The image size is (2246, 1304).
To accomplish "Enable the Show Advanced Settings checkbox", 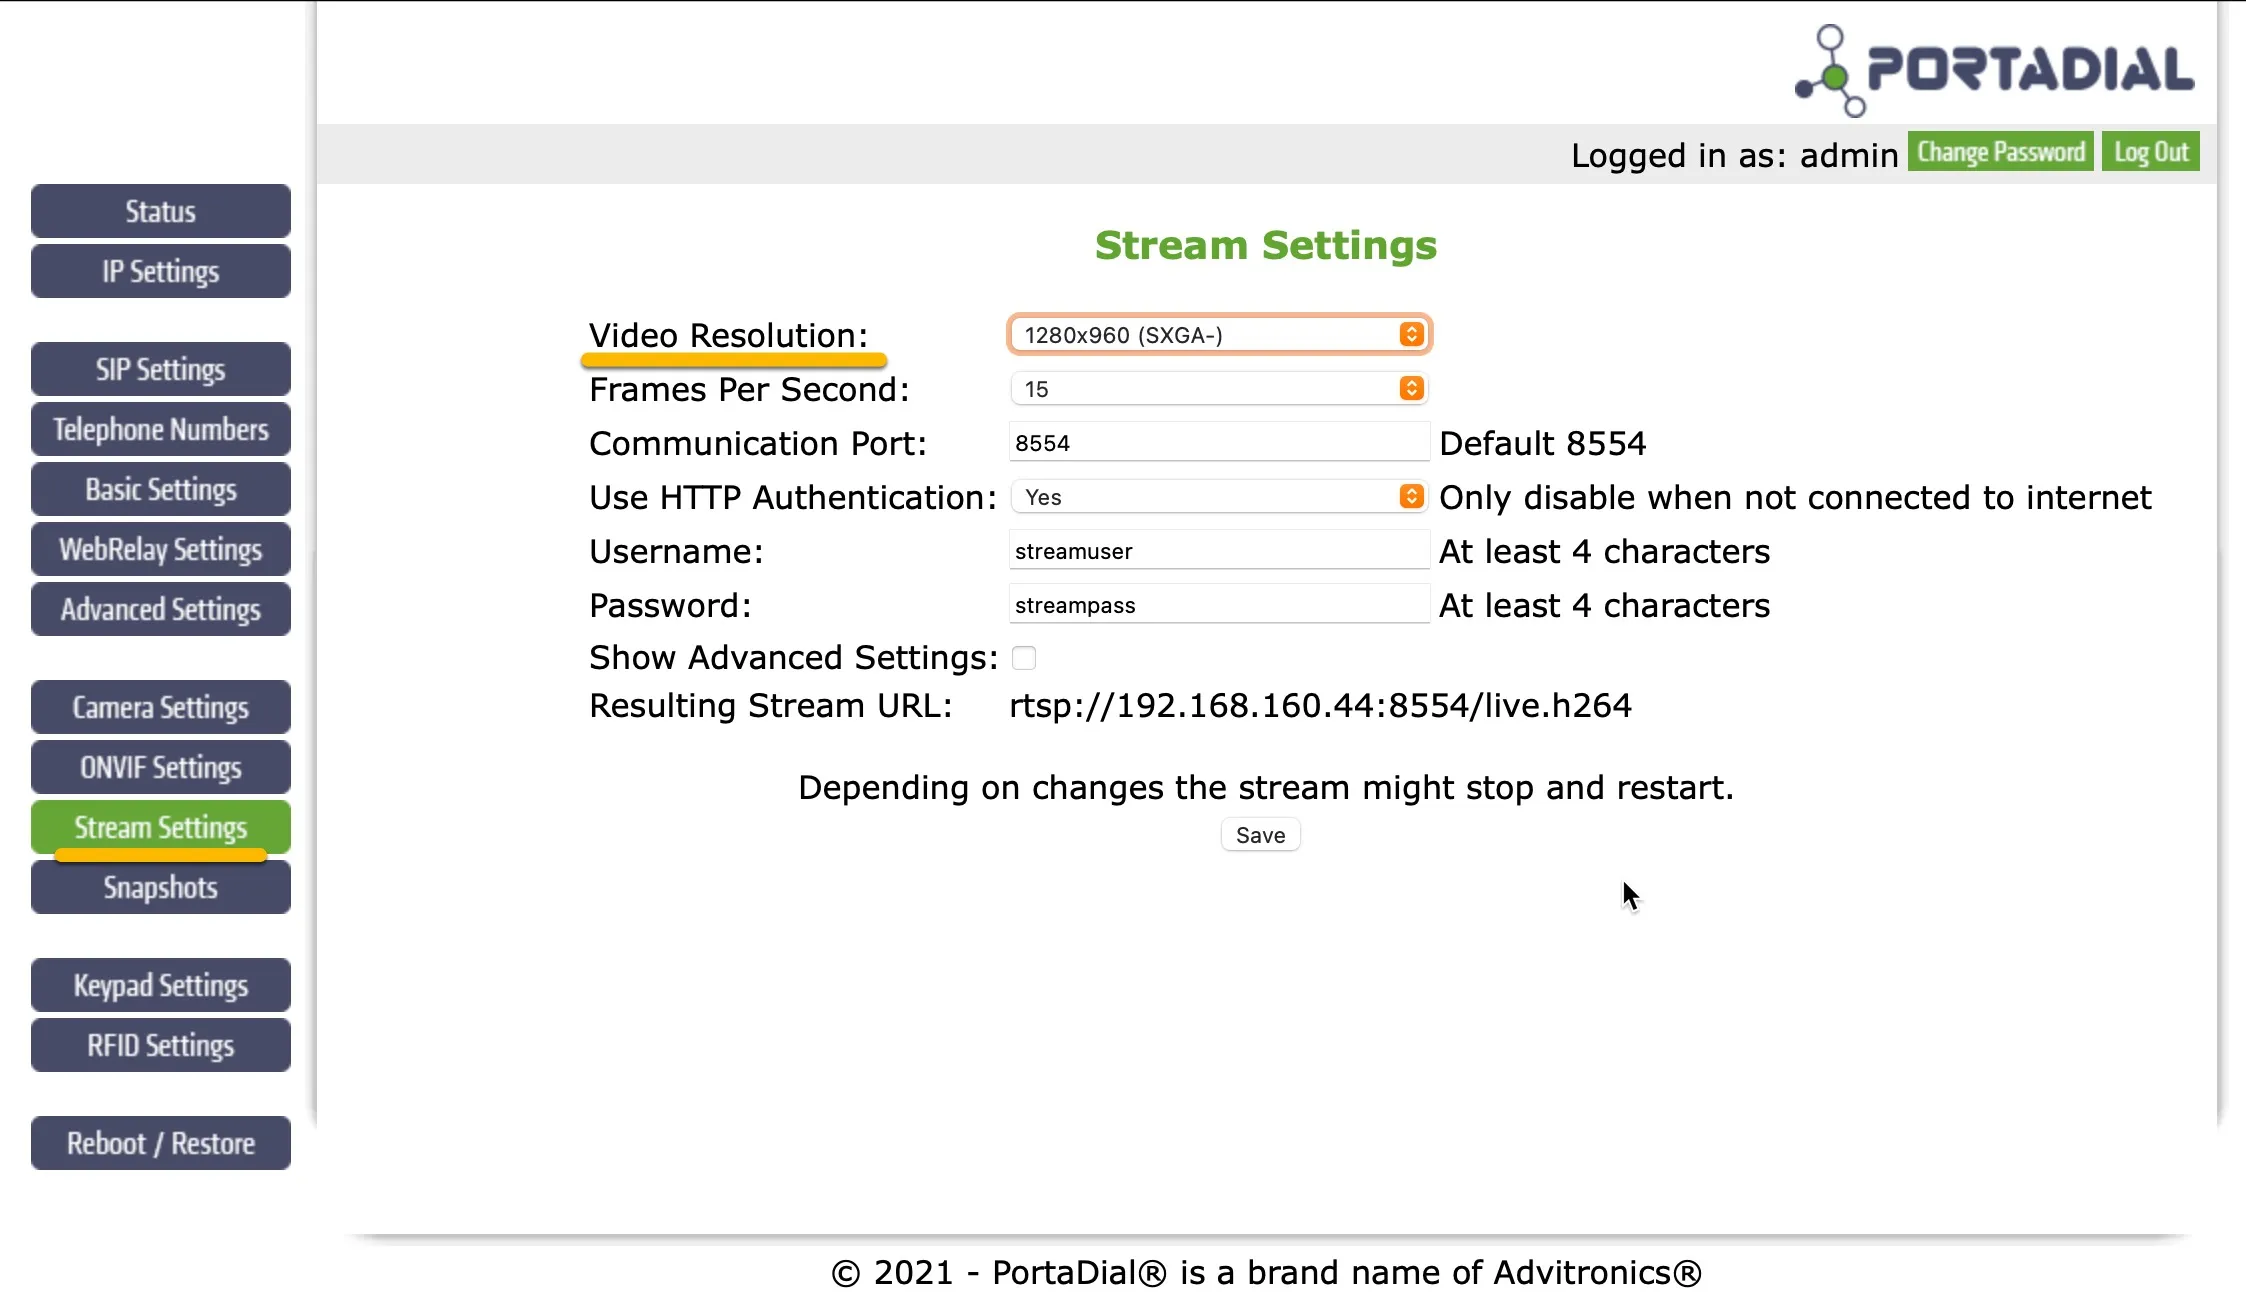I will (x=1024, y=658).
